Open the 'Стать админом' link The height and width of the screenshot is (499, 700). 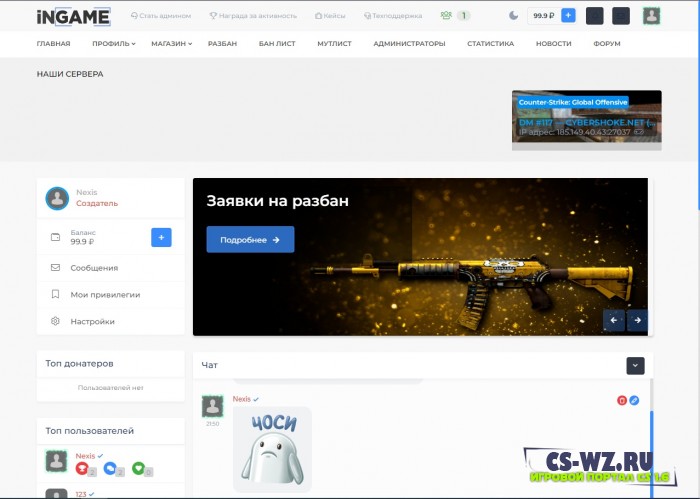click(x=161, y=16)
